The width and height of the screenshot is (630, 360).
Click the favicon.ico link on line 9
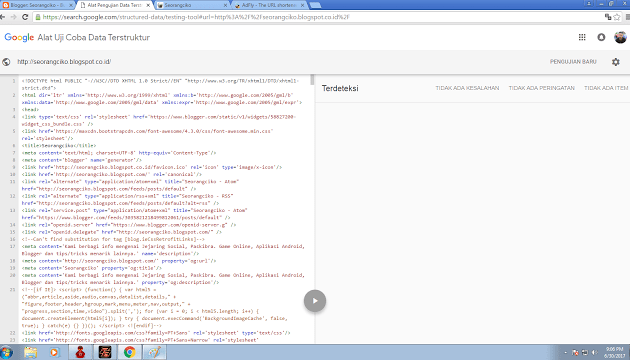152,167
